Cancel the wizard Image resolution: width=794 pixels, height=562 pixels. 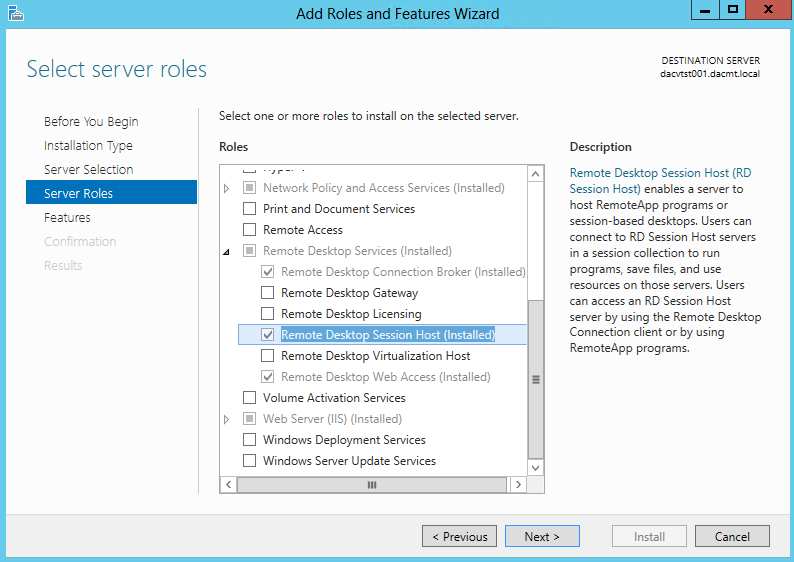[732, 536]
